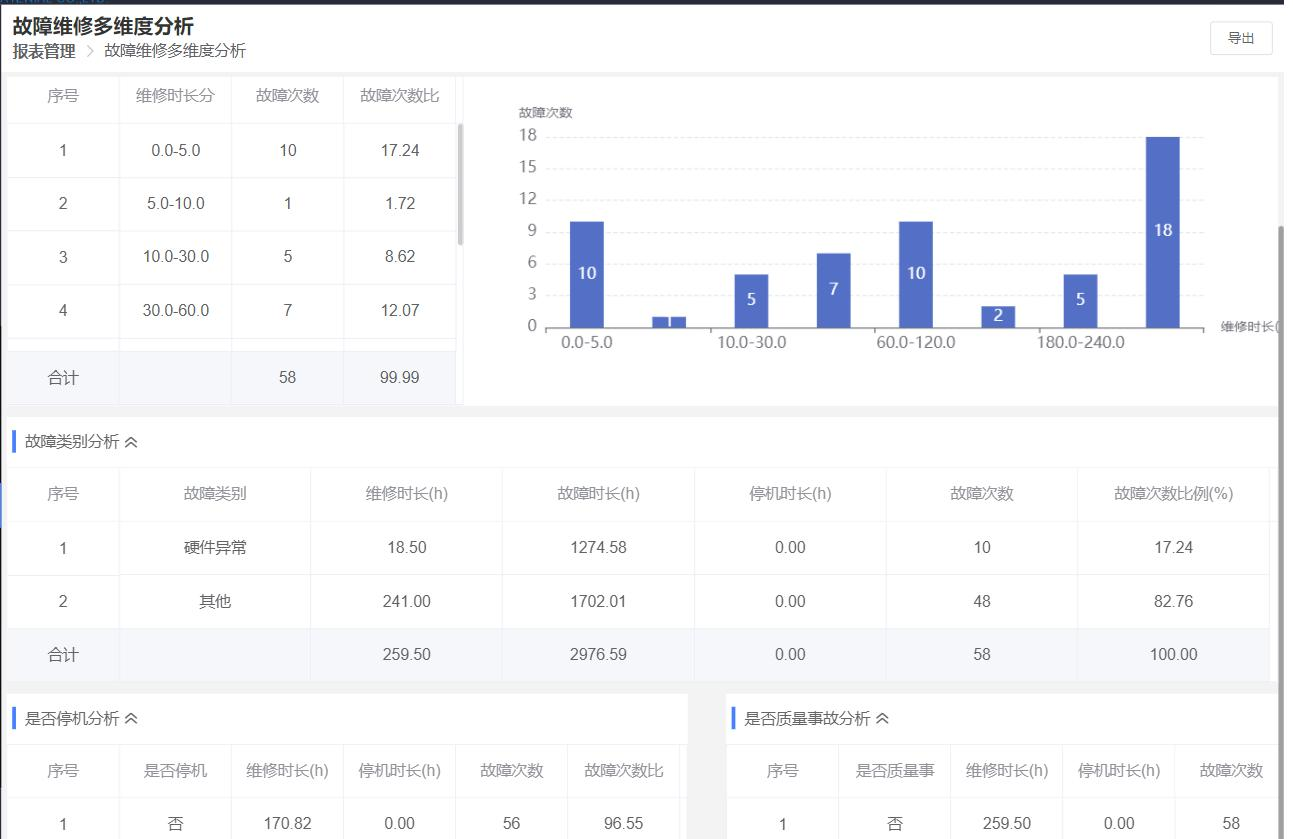Collapse the 故障类别分析 section chevron

(x=131, y=442)
